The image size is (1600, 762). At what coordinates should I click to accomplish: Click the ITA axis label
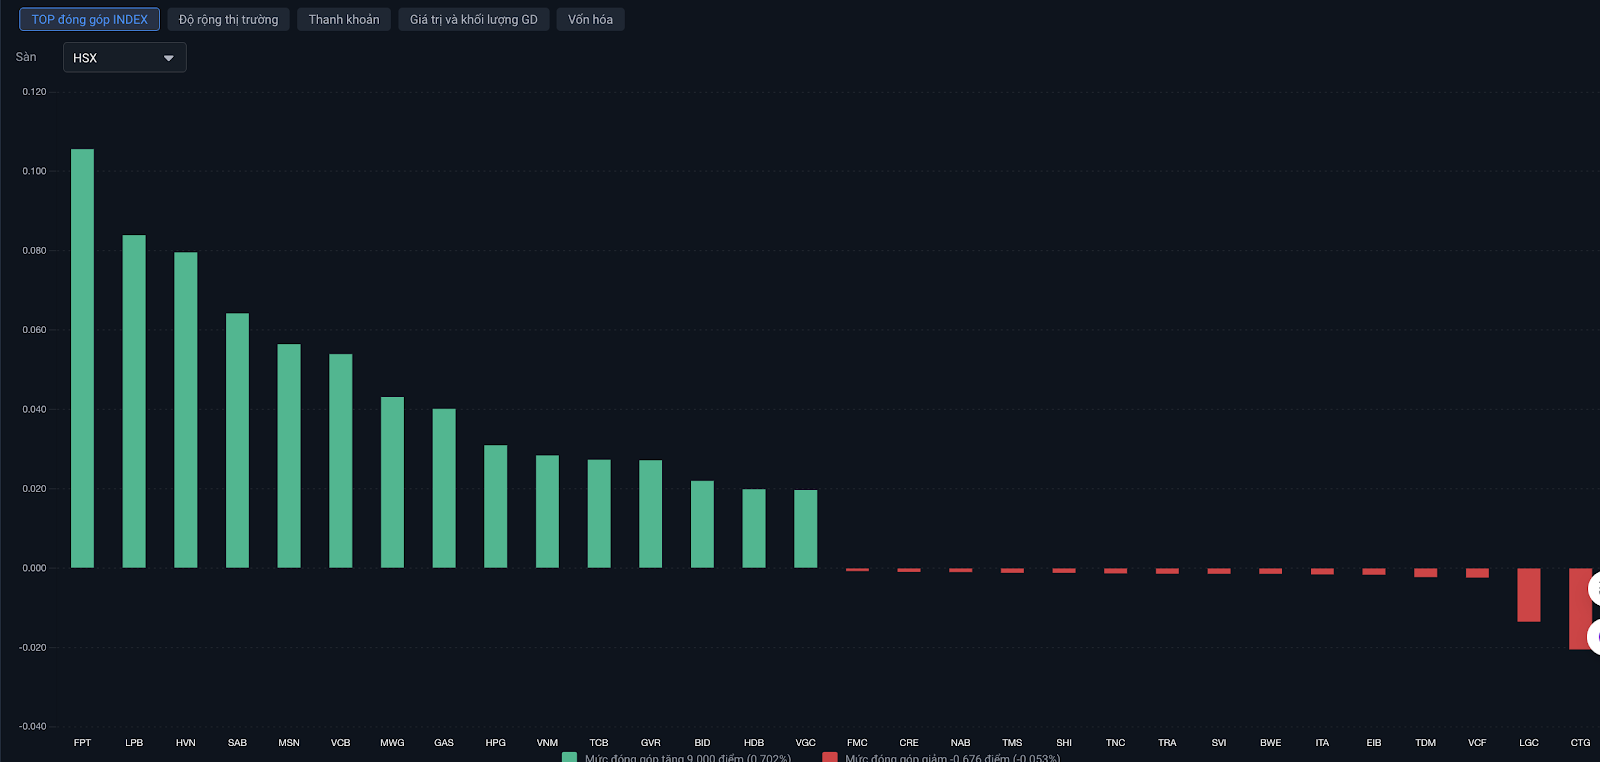point(1322,743)
